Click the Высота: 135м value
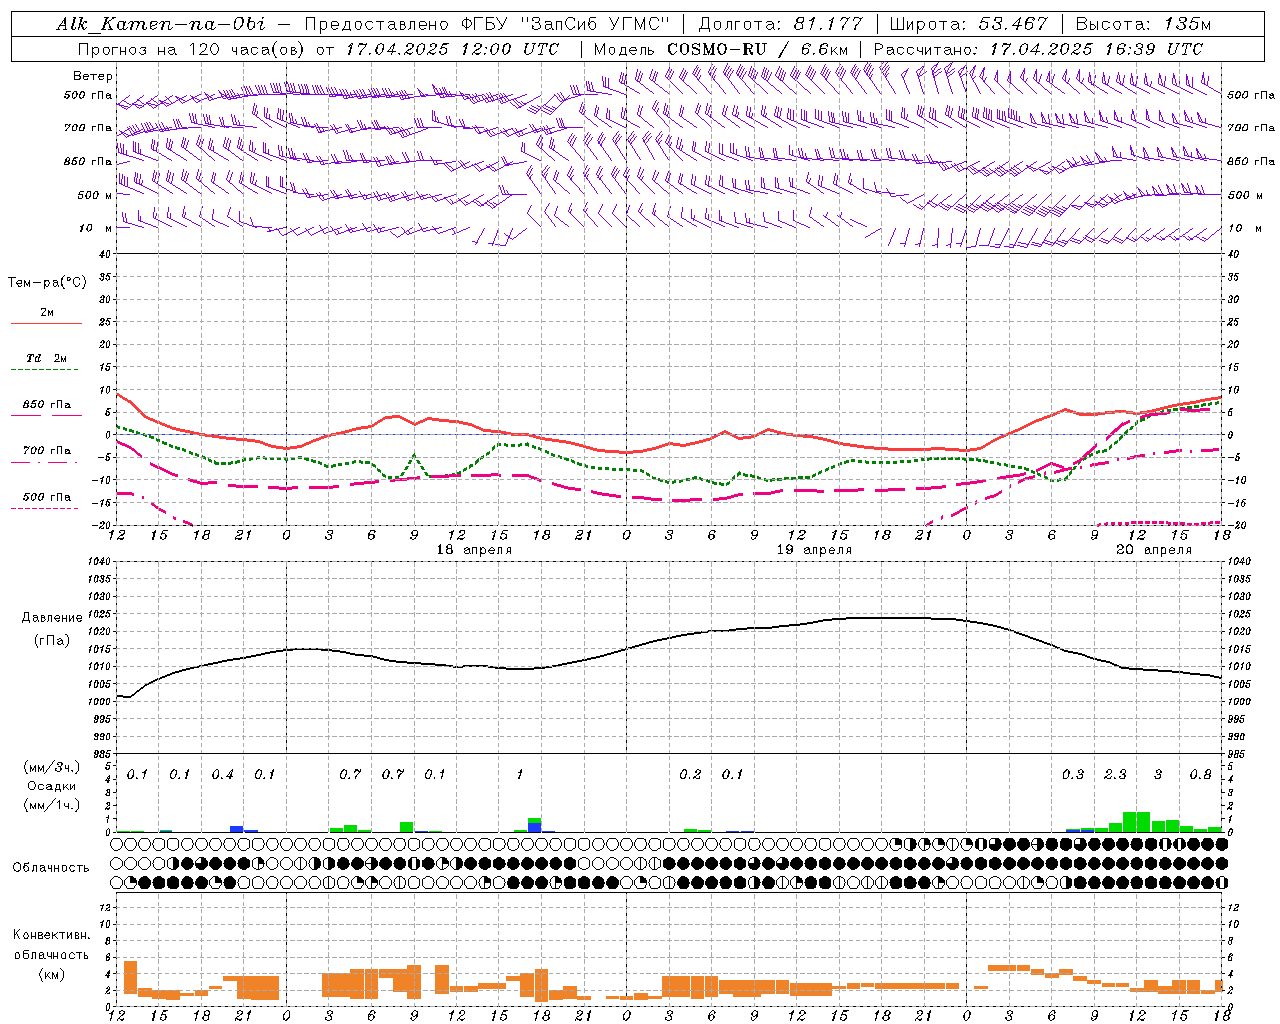Viewport: 1280px width, 1024px height. pos(1143,24)
